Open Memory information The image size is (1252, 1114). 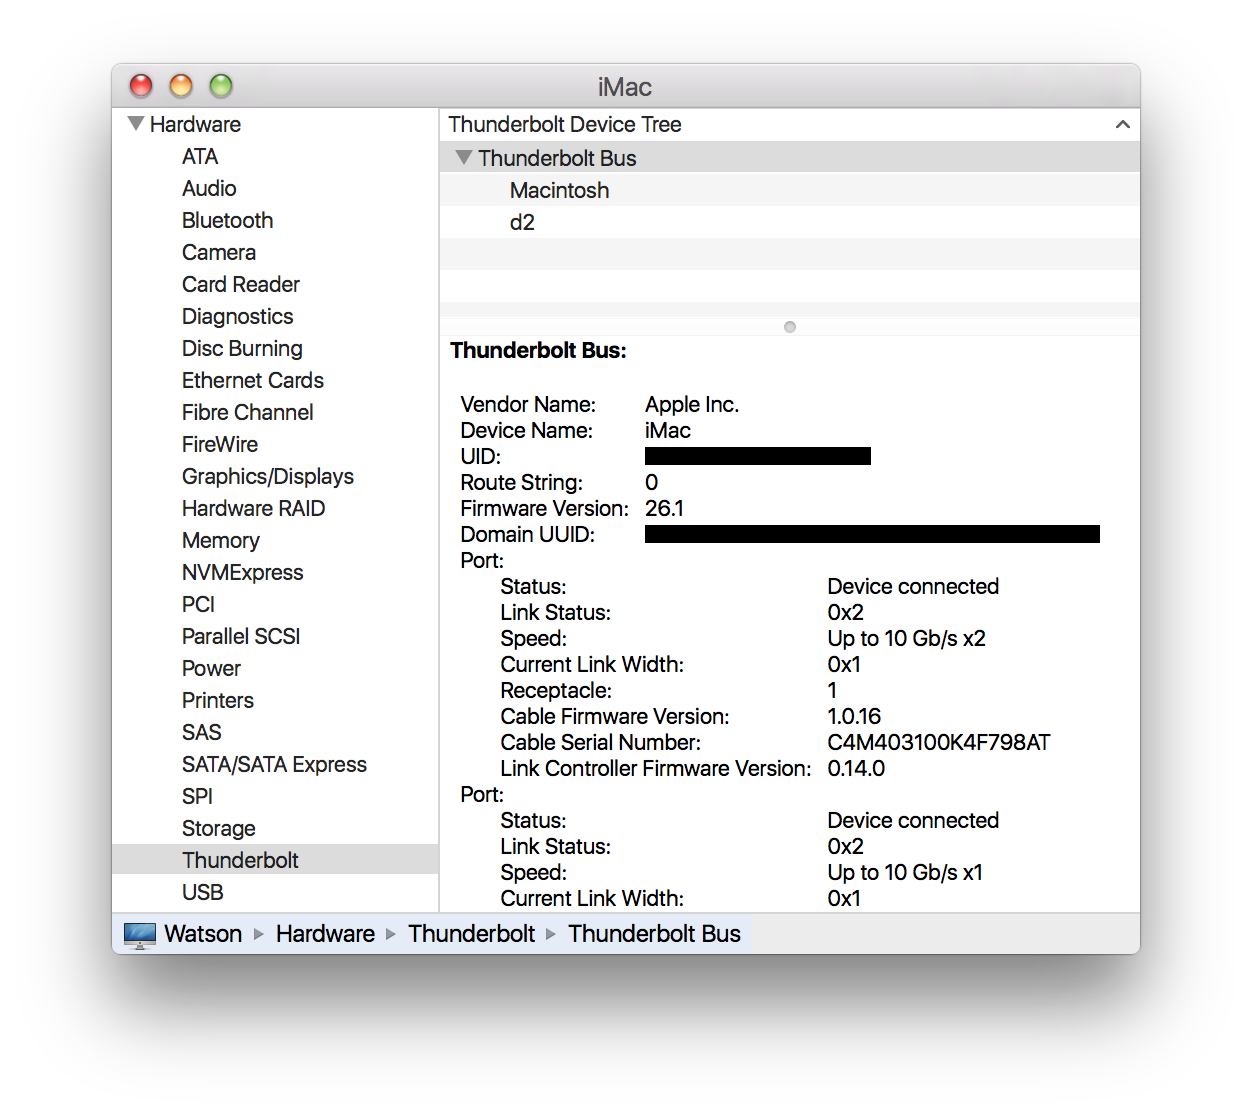pyautogui.click(x=275, y=540)
